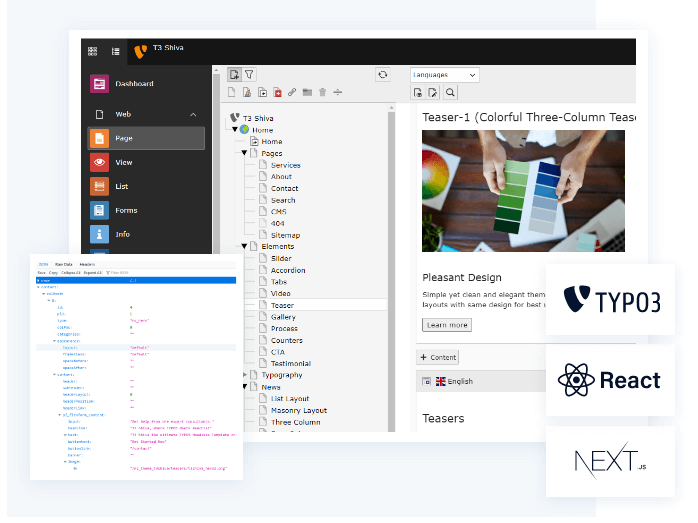Click the Learn more button
This screenshot has width=698, height=523.
(447, 325)
